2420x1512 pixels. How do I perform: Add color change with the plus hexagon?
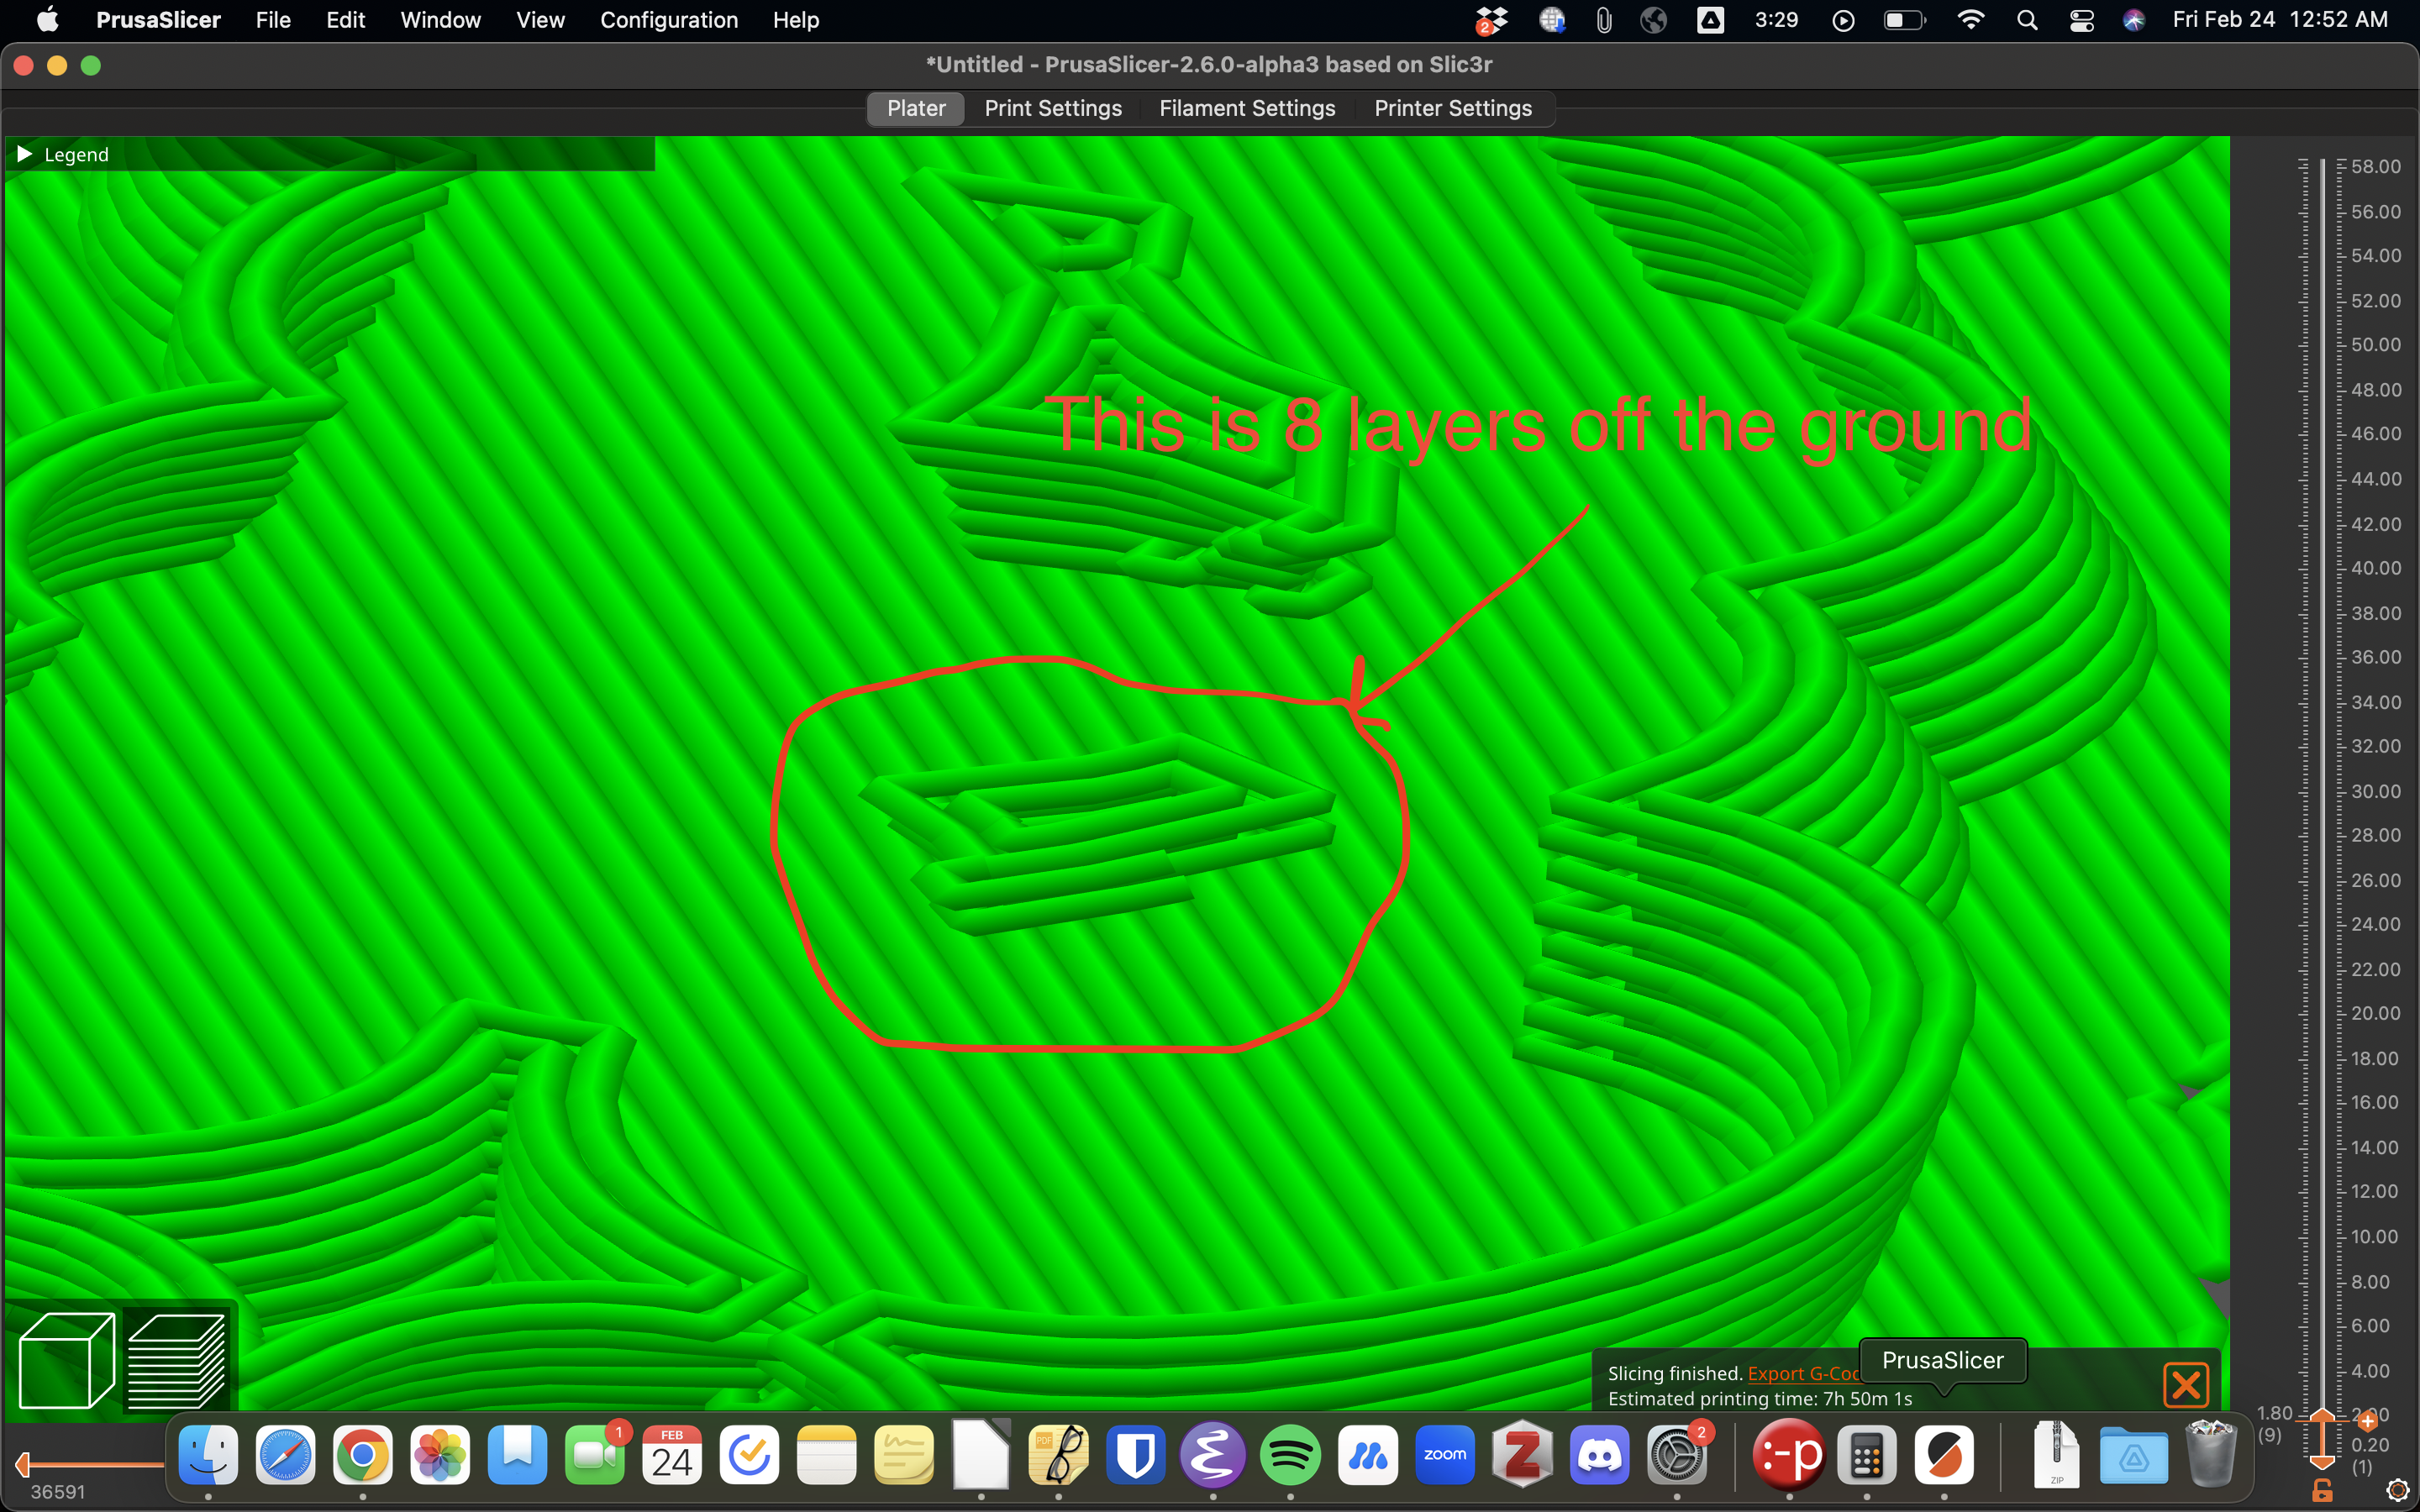point(2367,1421)
